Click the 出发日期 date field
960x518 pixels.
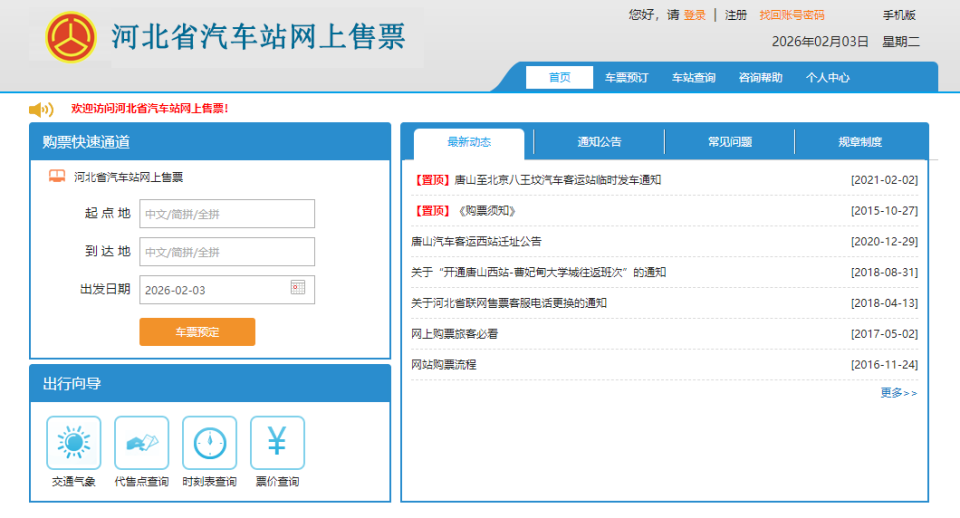227,290
